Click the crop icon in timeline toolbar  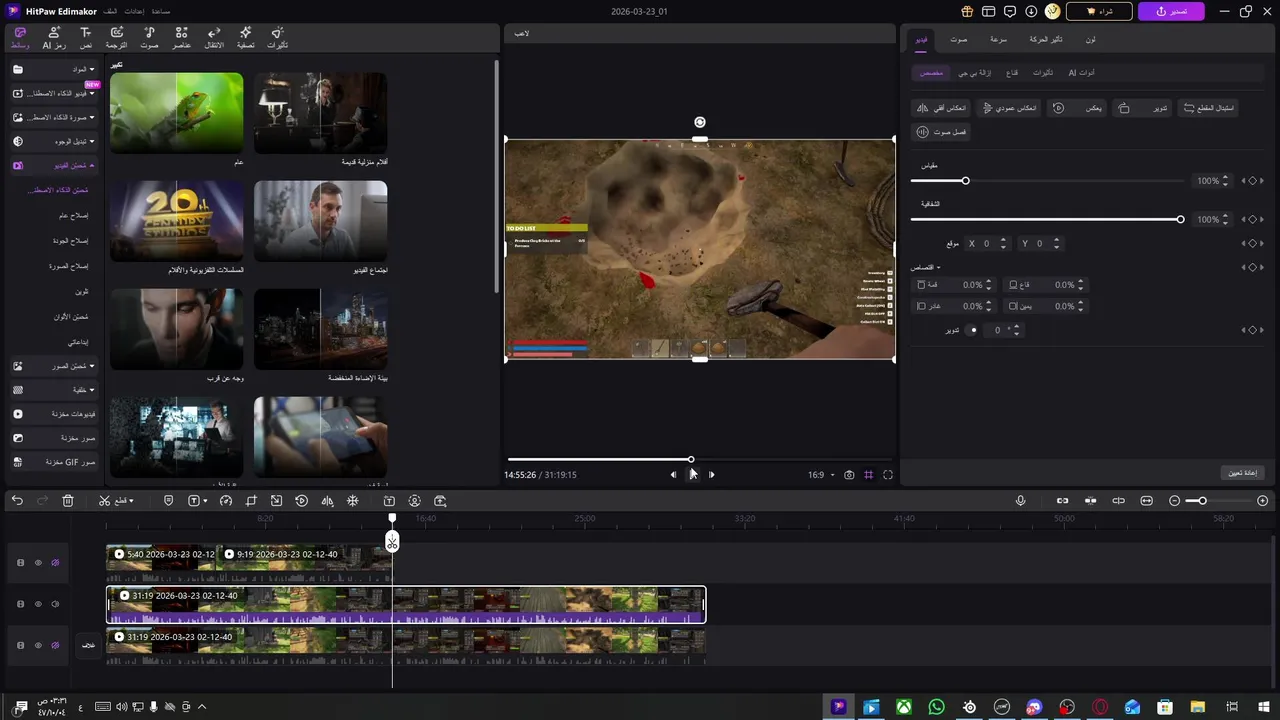[251, 501]
